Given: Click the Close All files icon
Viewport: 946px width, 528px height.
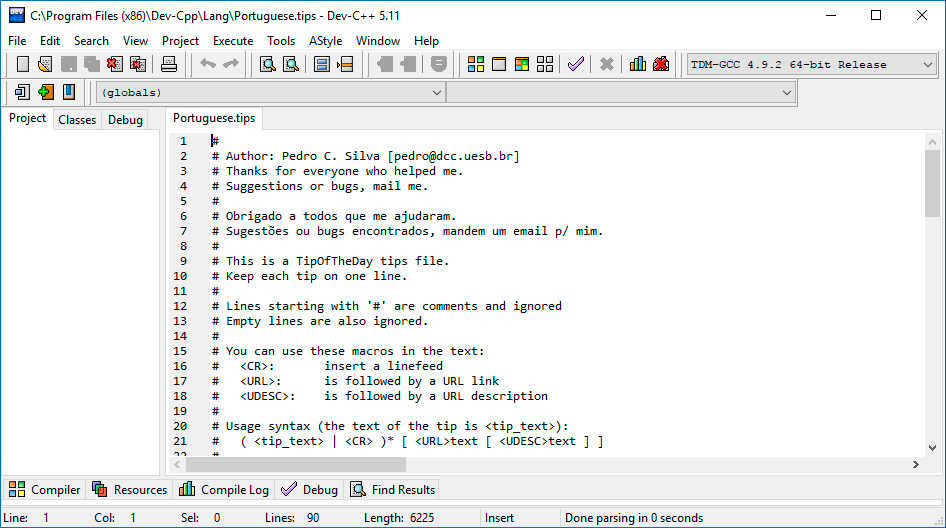Looking at the screenshot, I should (138, 64).
